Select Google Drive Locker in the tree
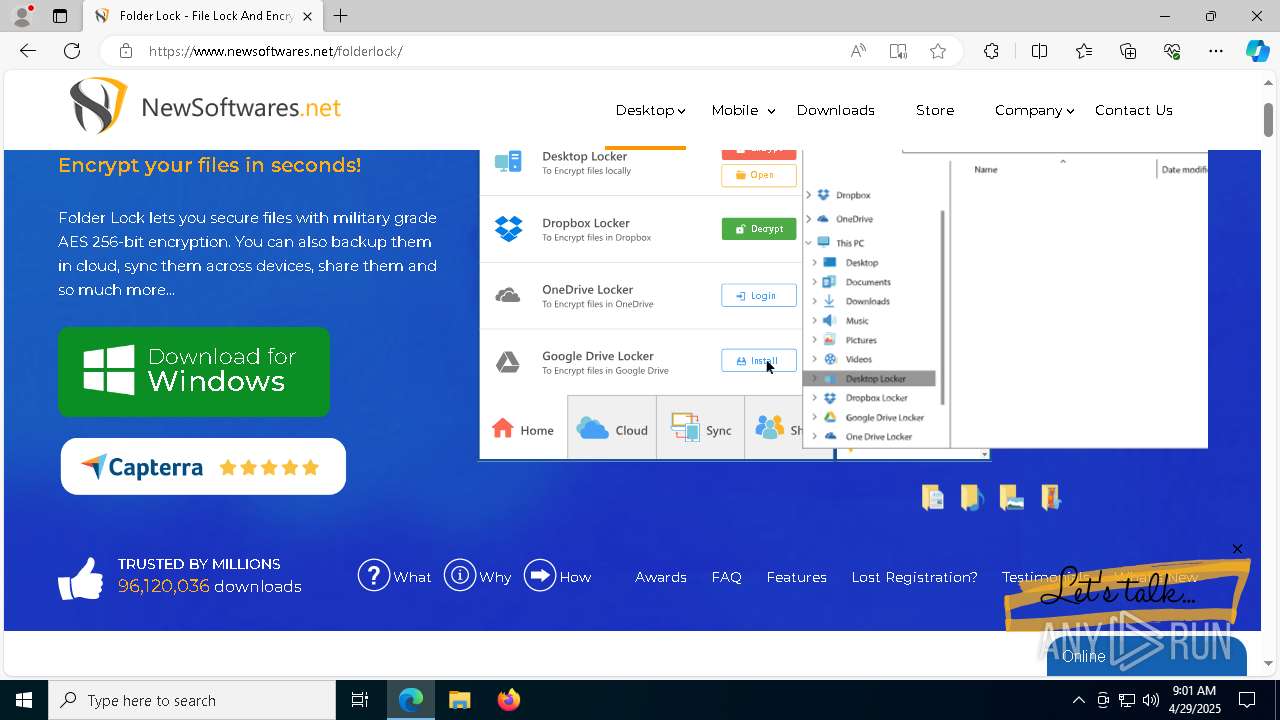 click(884, 418)
